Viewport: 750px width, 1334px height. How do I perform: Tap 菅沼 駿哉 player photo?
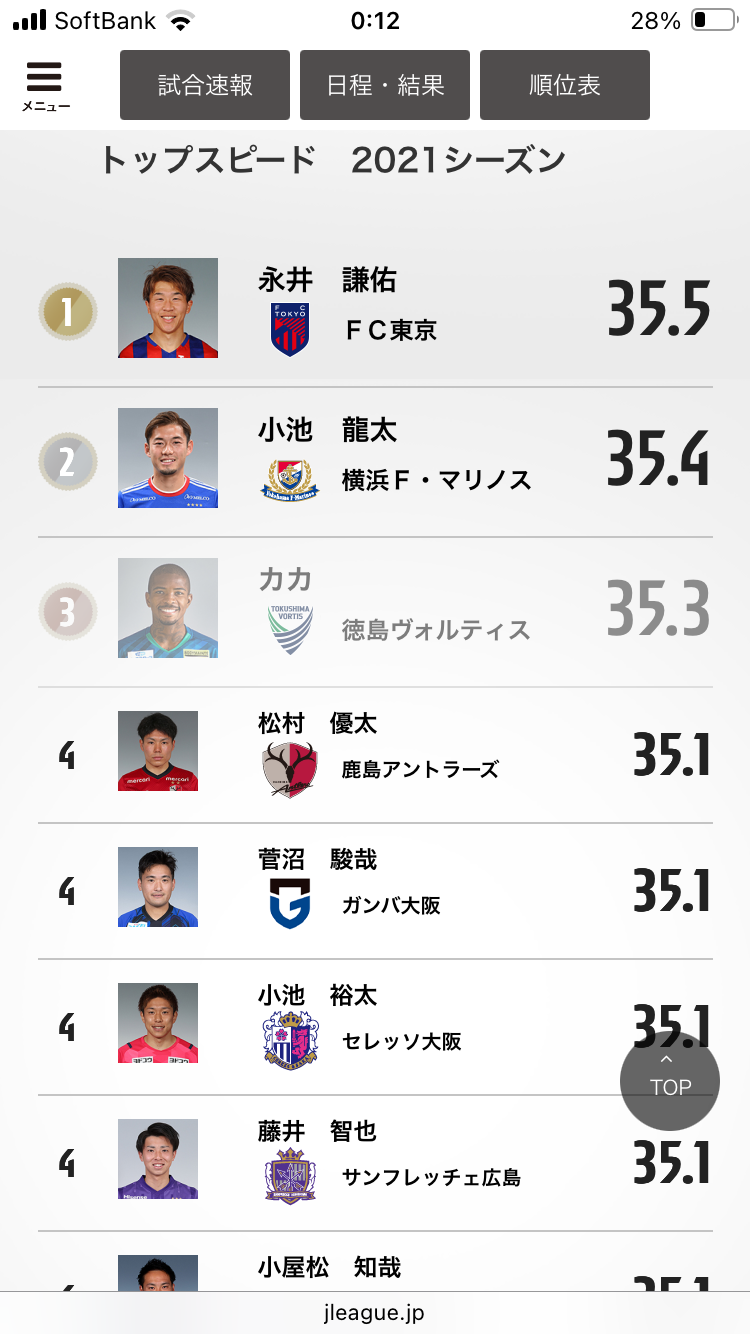click(158, 887)
